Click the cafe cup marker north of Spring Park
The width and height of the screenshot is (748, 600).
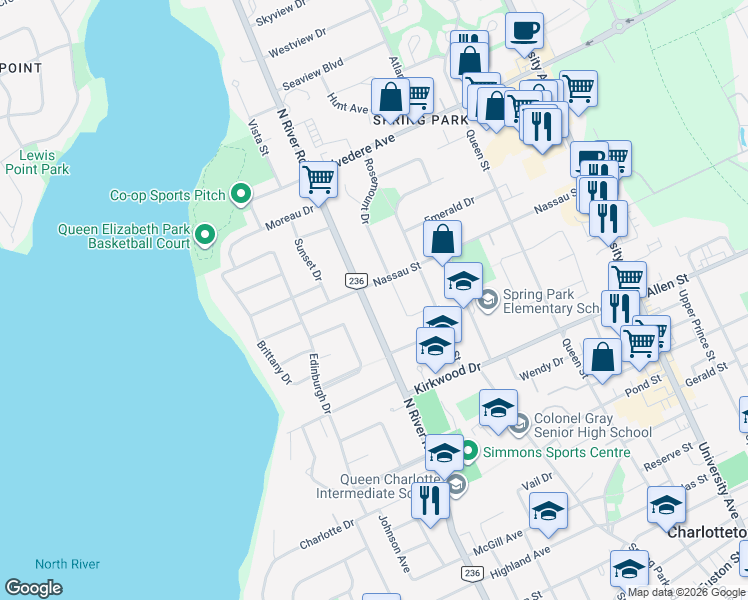[524, 33]
